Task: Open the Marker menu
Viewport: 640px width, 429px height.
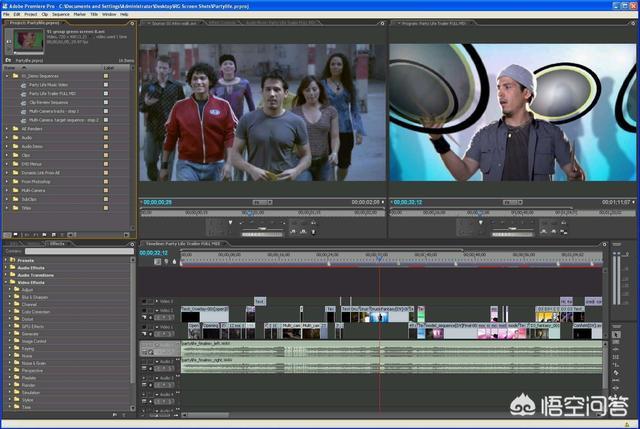Action: [80, 14]
